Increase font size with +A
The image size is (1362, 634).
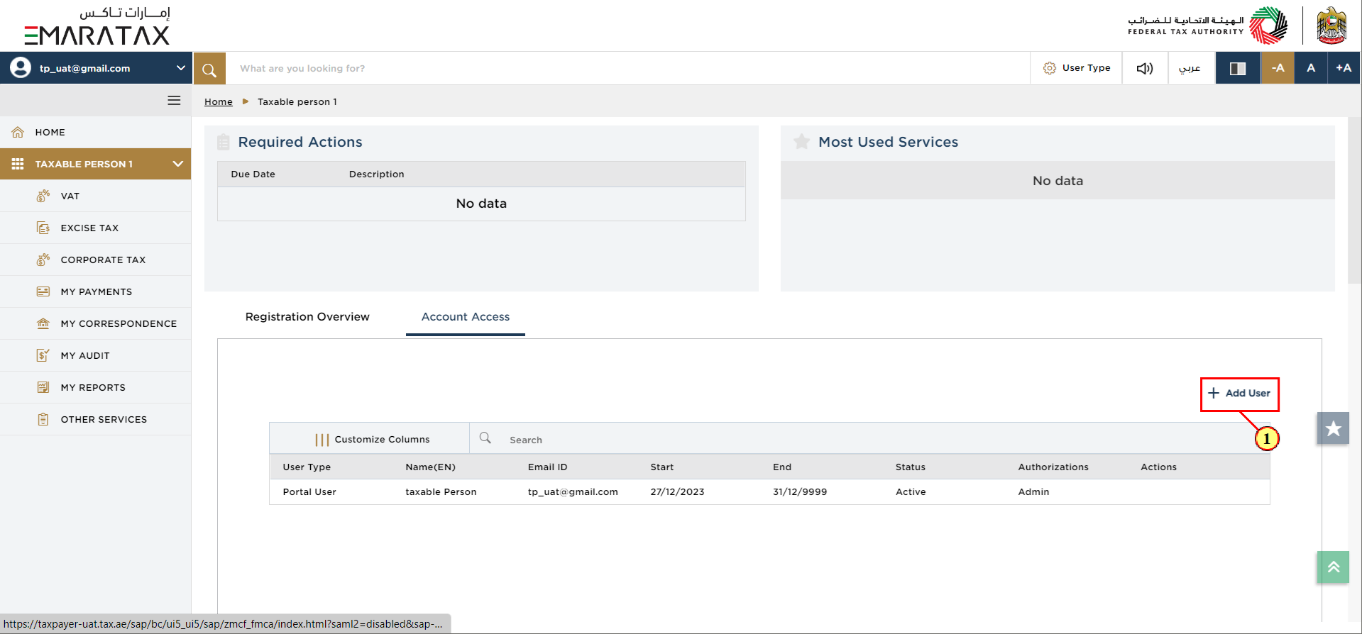pyautogui.click(x=1344, y=68)
